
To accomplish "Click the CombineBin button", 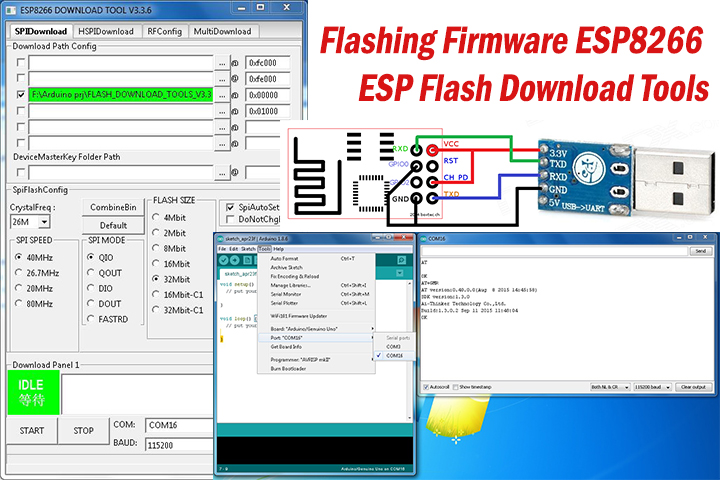I will click(x=113, y=207).
